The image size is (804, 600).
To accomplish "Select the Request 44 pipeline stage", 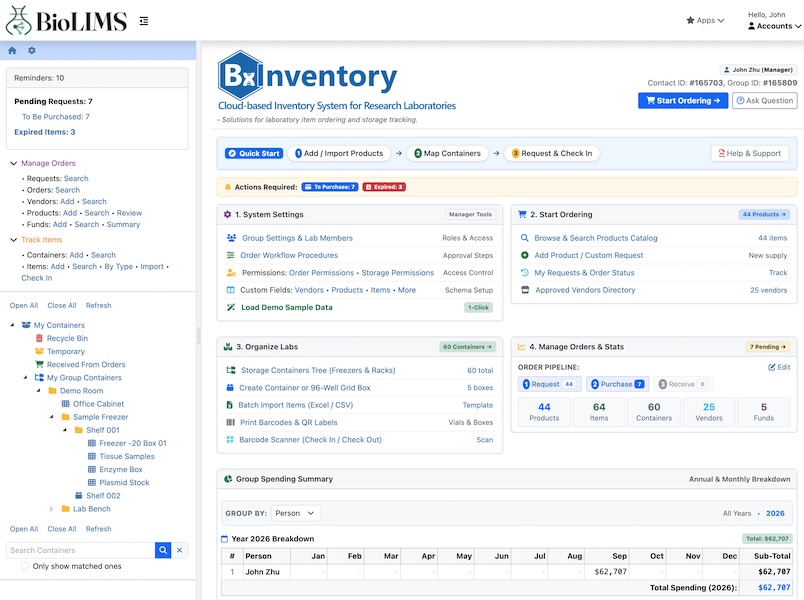I will click(x=549, y=384).
